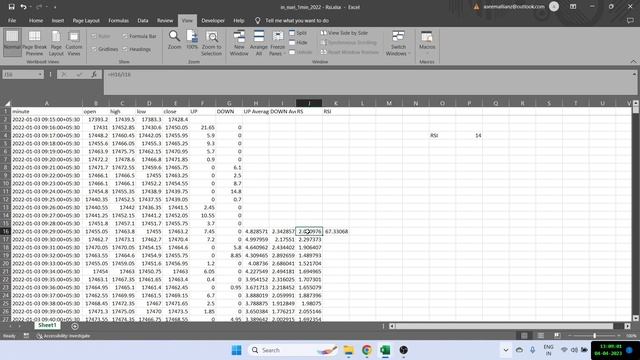The height and width of the screenshot is (360, 640).
Task: Open the Name Box dropdown arrow
Action: [40, 75]
